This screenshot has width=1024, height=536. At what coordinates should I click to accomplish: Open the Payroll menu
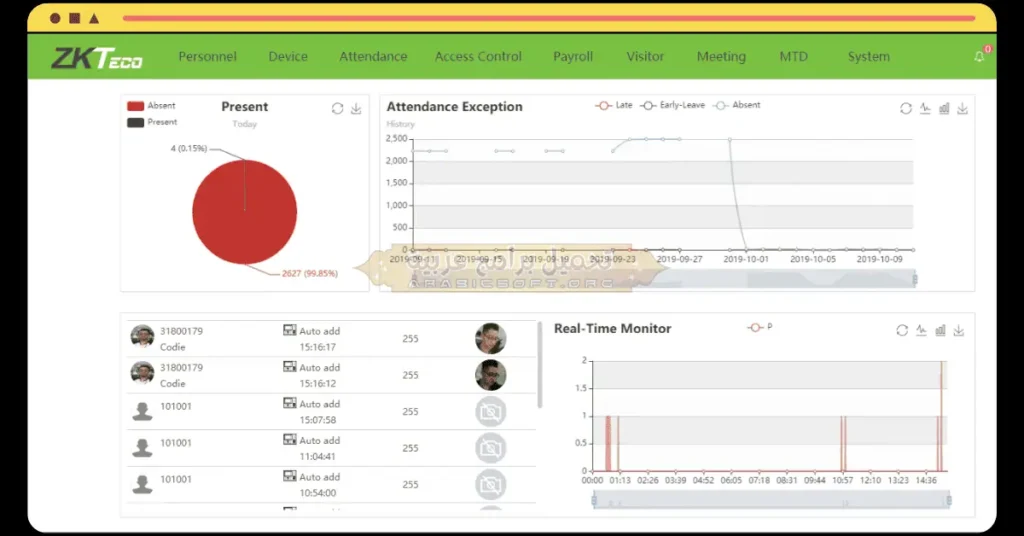coord(573,57)
